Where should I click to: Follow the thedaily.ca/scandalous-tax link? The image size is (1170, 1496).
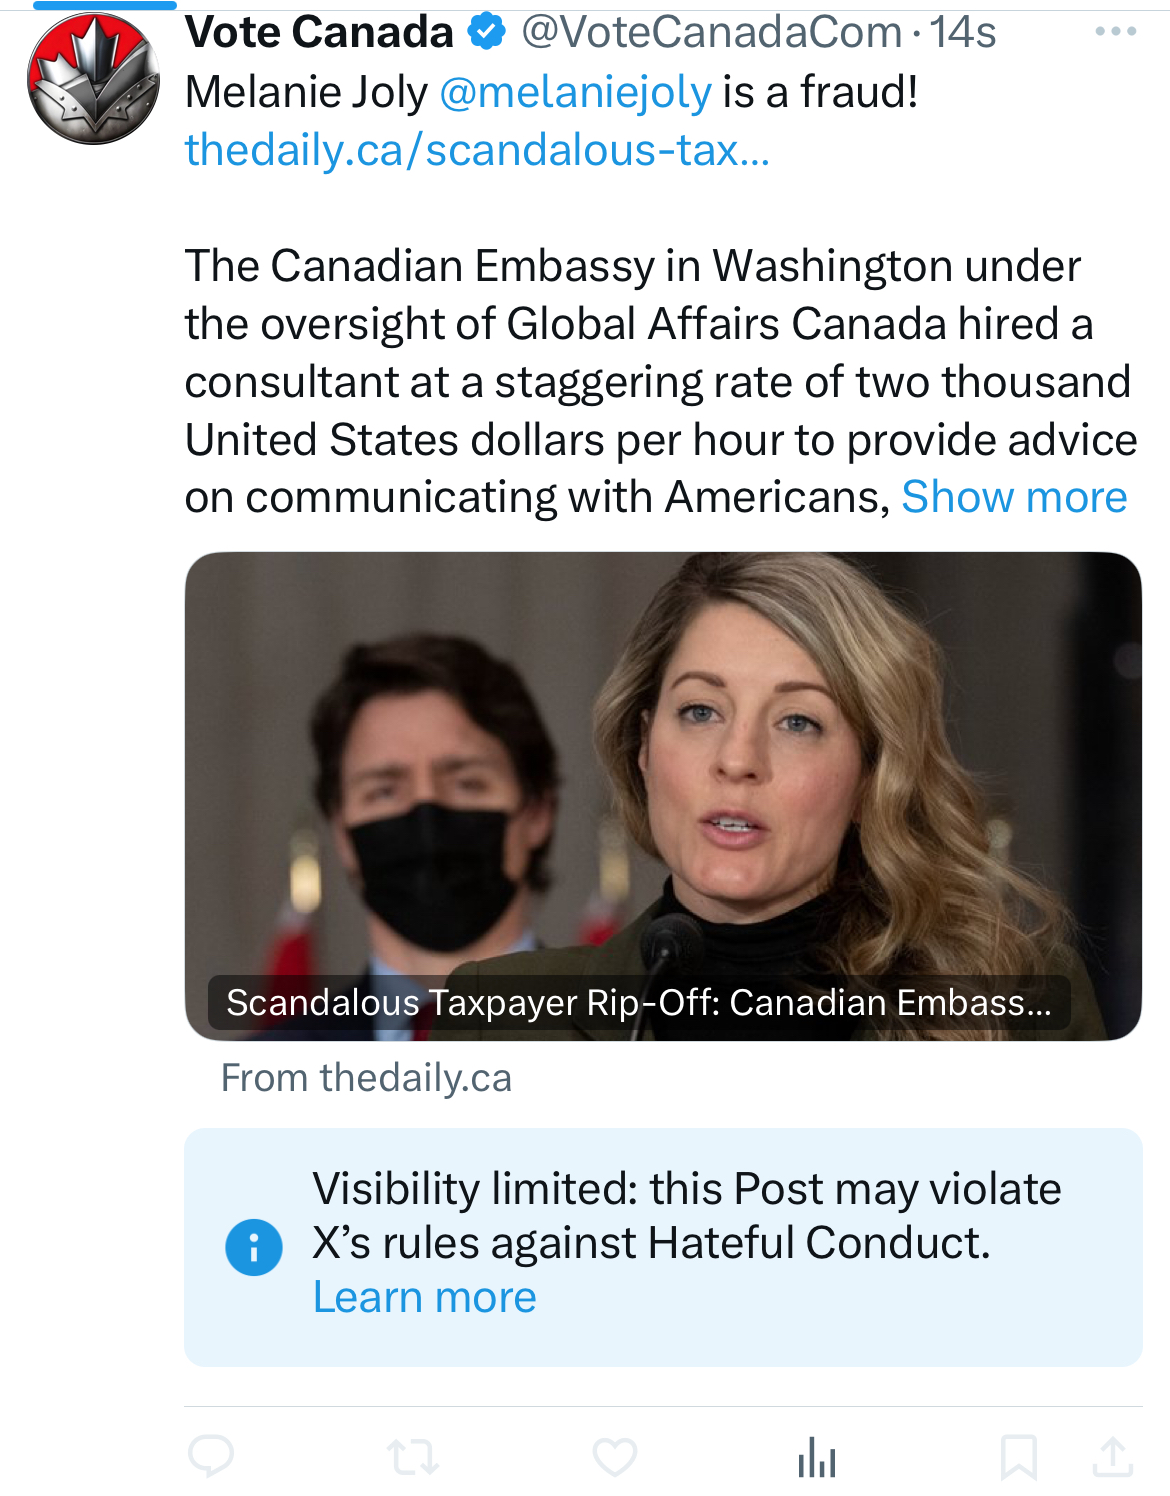click(x=477, y=150)
